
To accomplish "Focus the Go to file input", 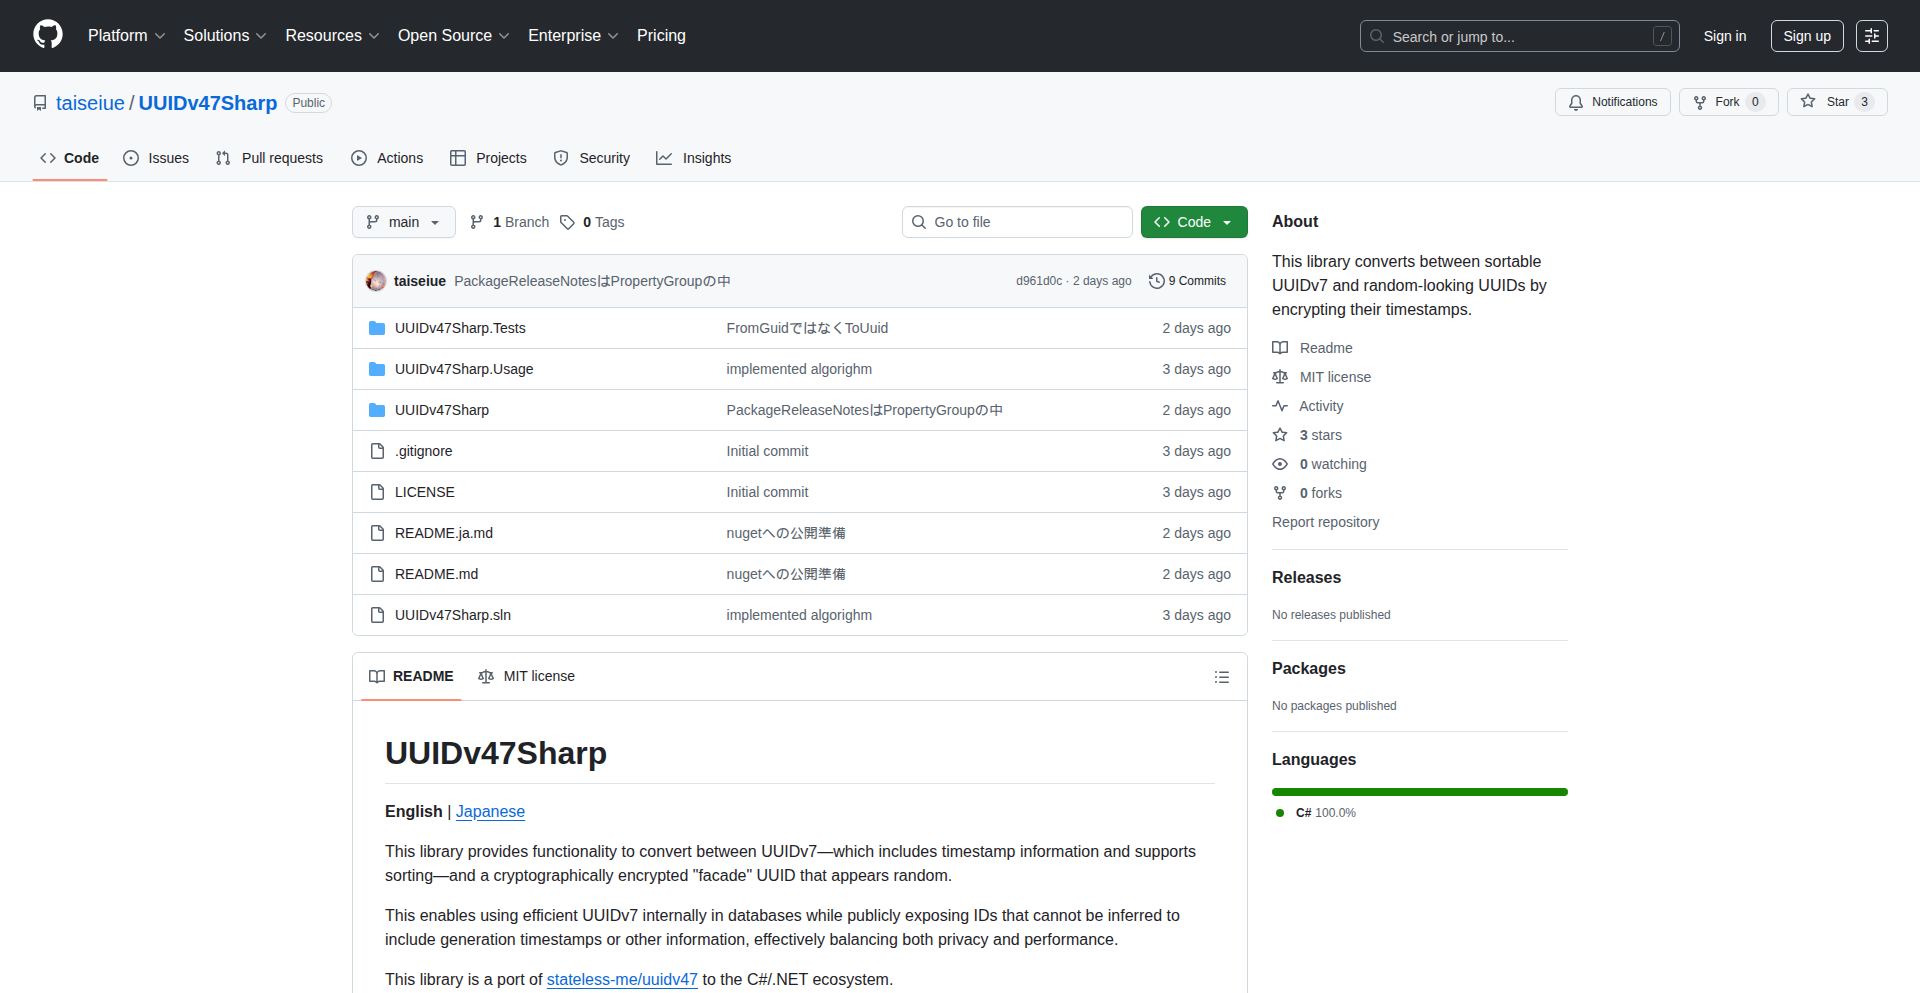I will click(x=1017, y=222).
